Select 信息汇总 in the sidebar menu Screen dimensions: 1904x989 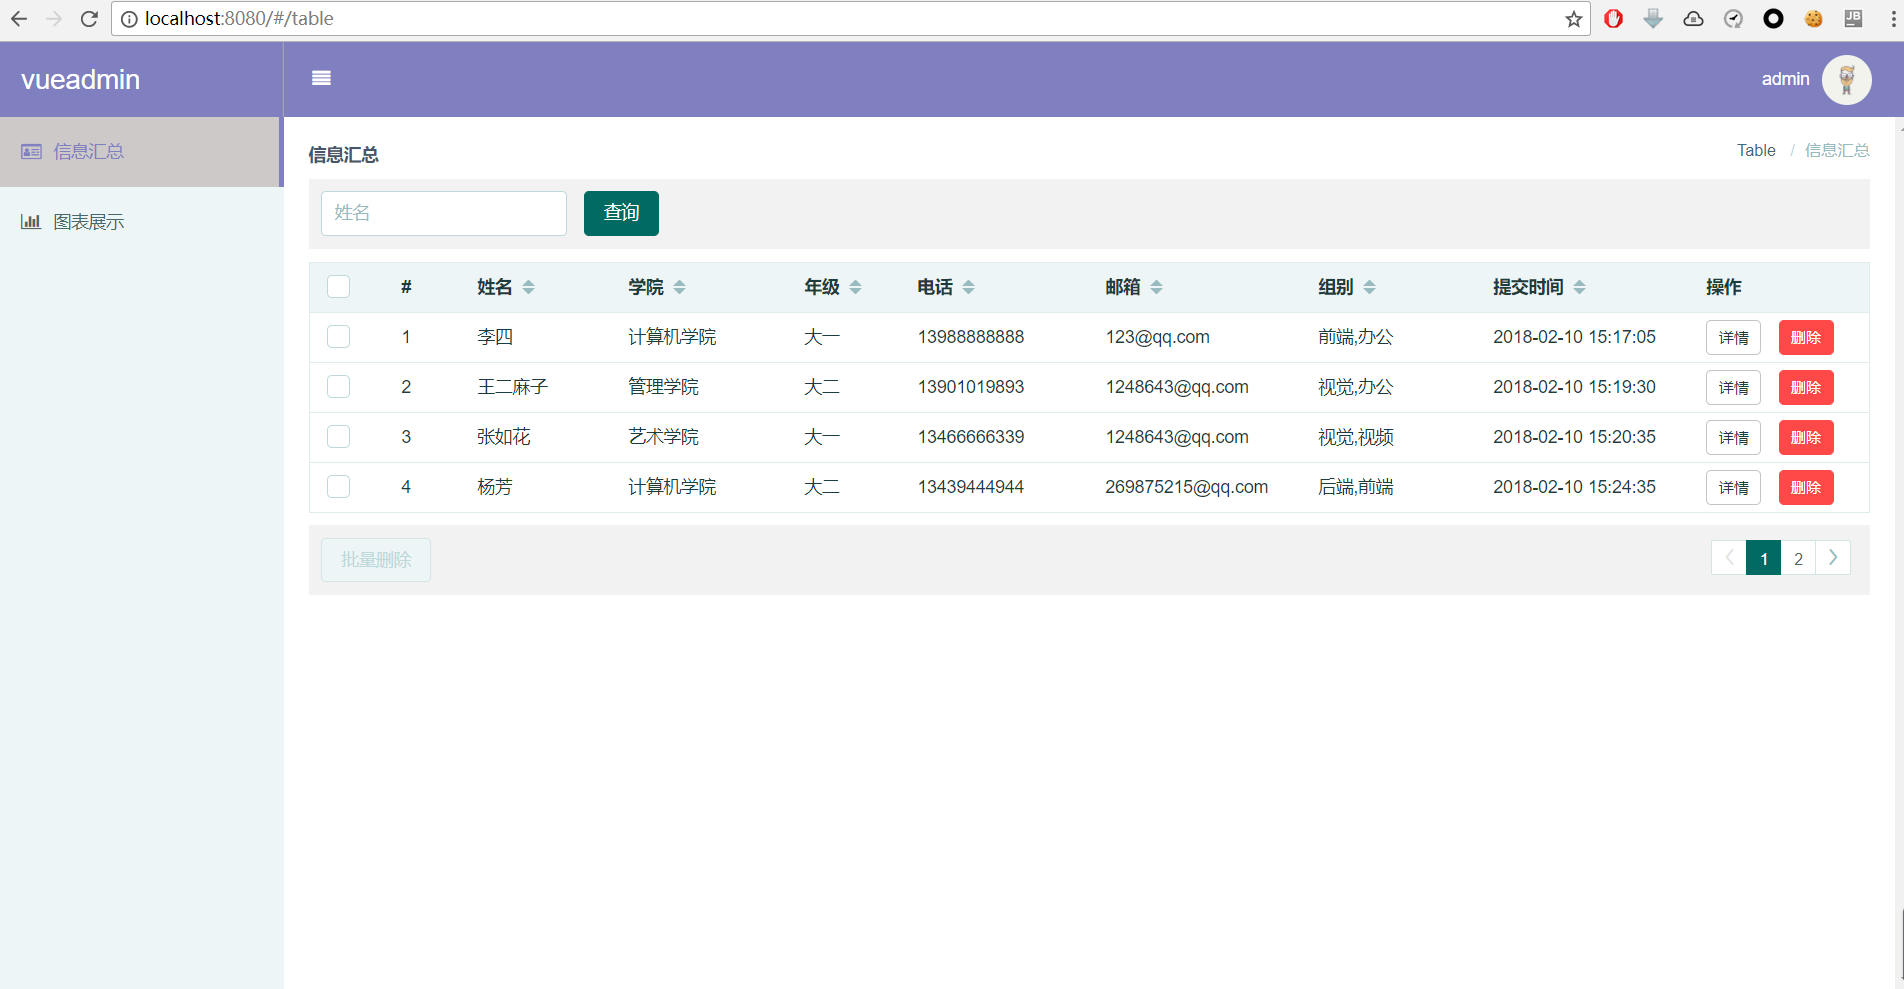pyautogui.click(x=140, y=152)
